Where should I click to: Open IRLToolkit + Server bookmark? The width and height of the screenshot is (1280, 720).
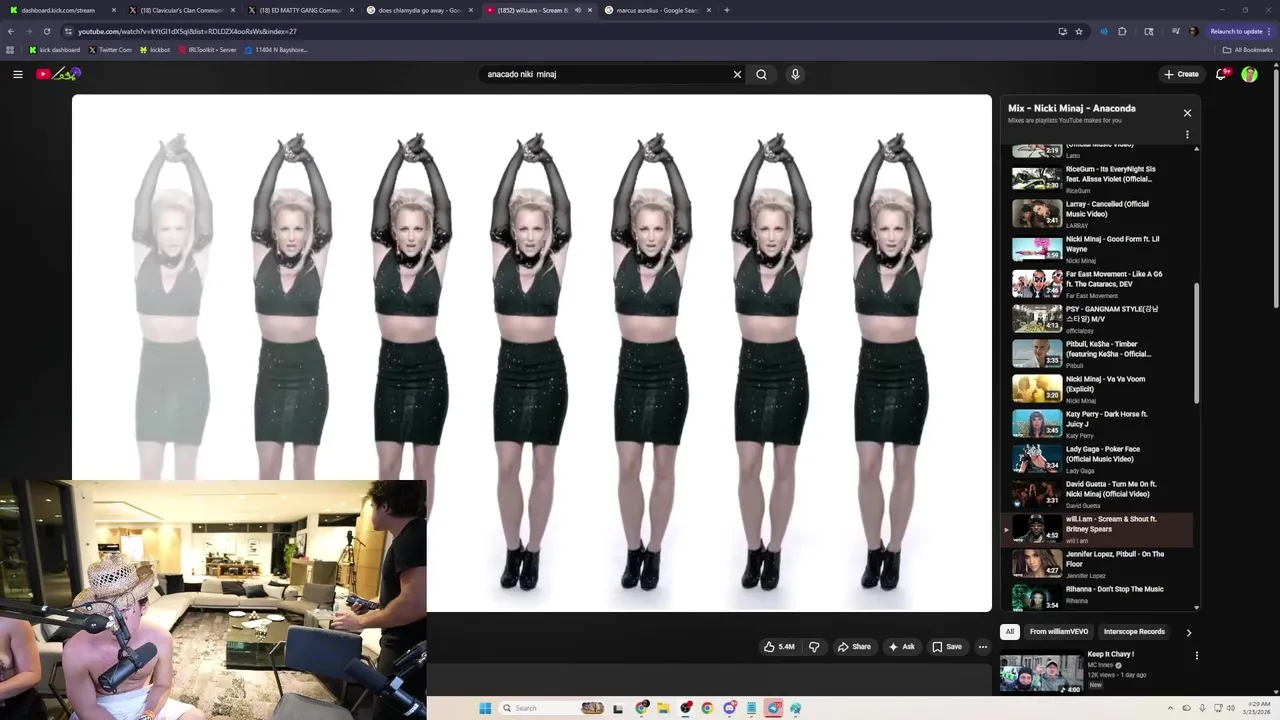click(207, 49)
